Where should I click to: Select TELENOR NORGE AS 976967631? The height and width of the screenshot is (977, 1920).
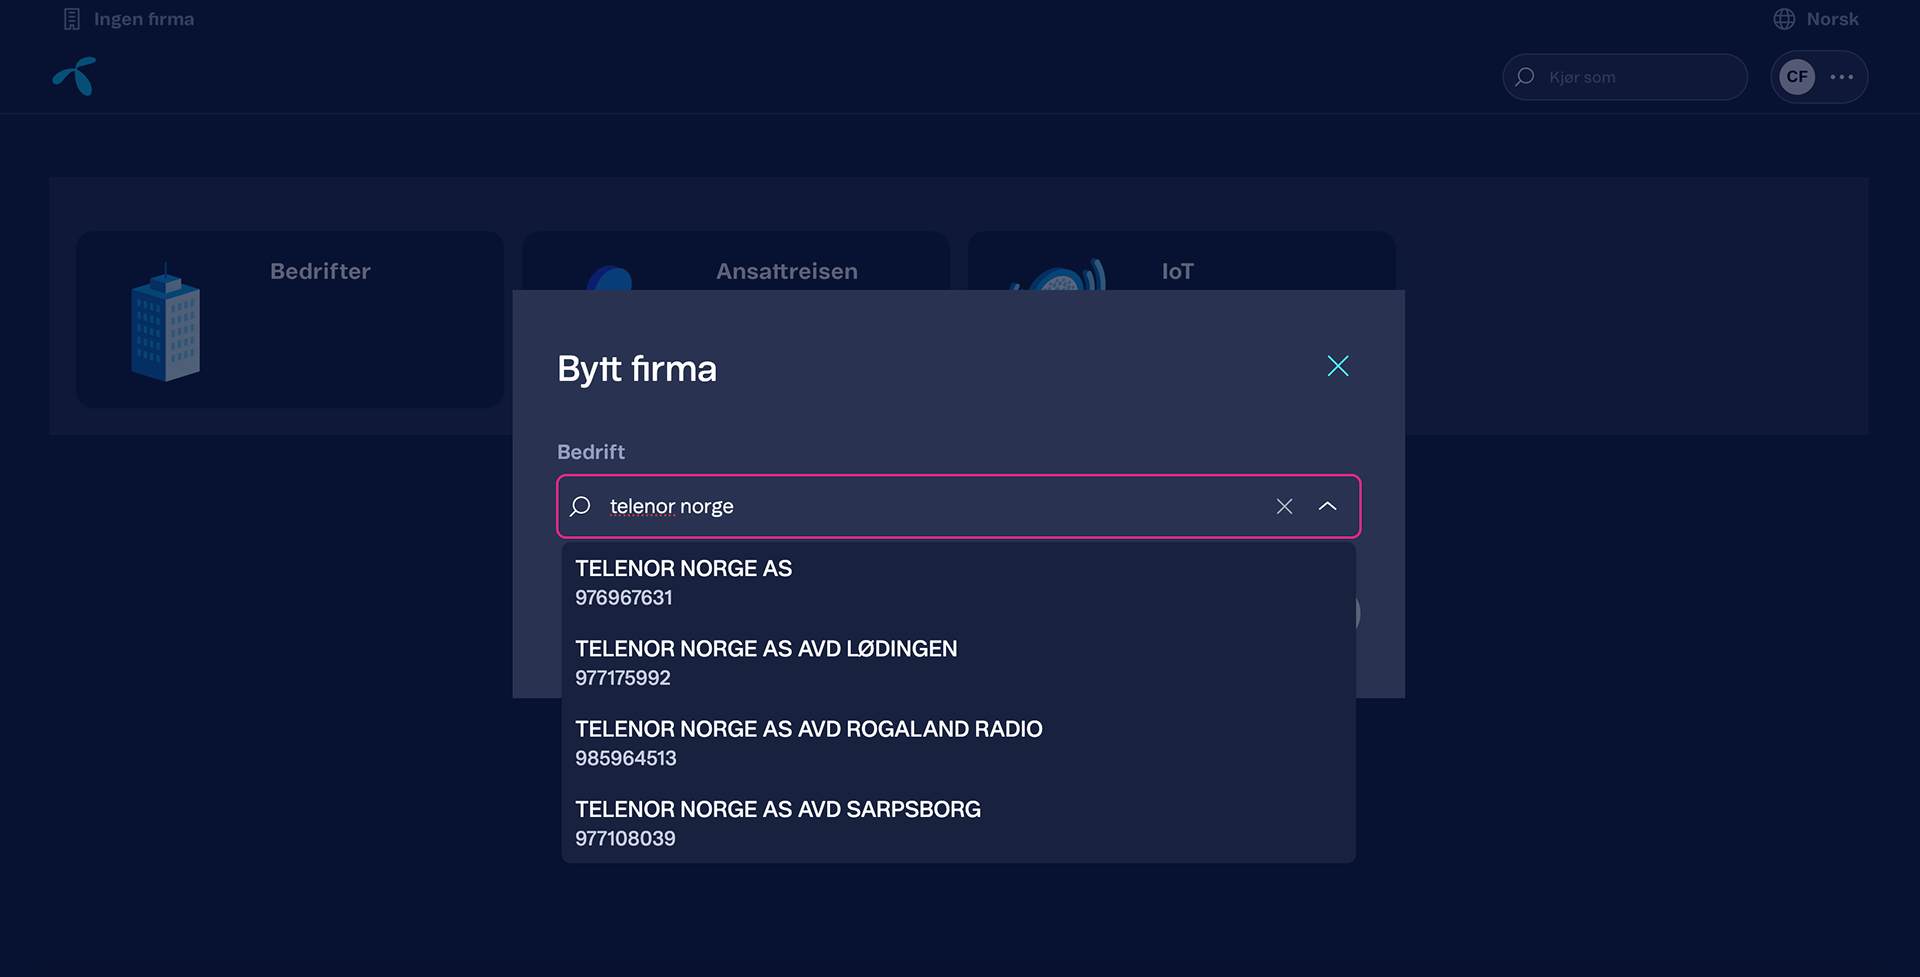(x=958, y=583)
